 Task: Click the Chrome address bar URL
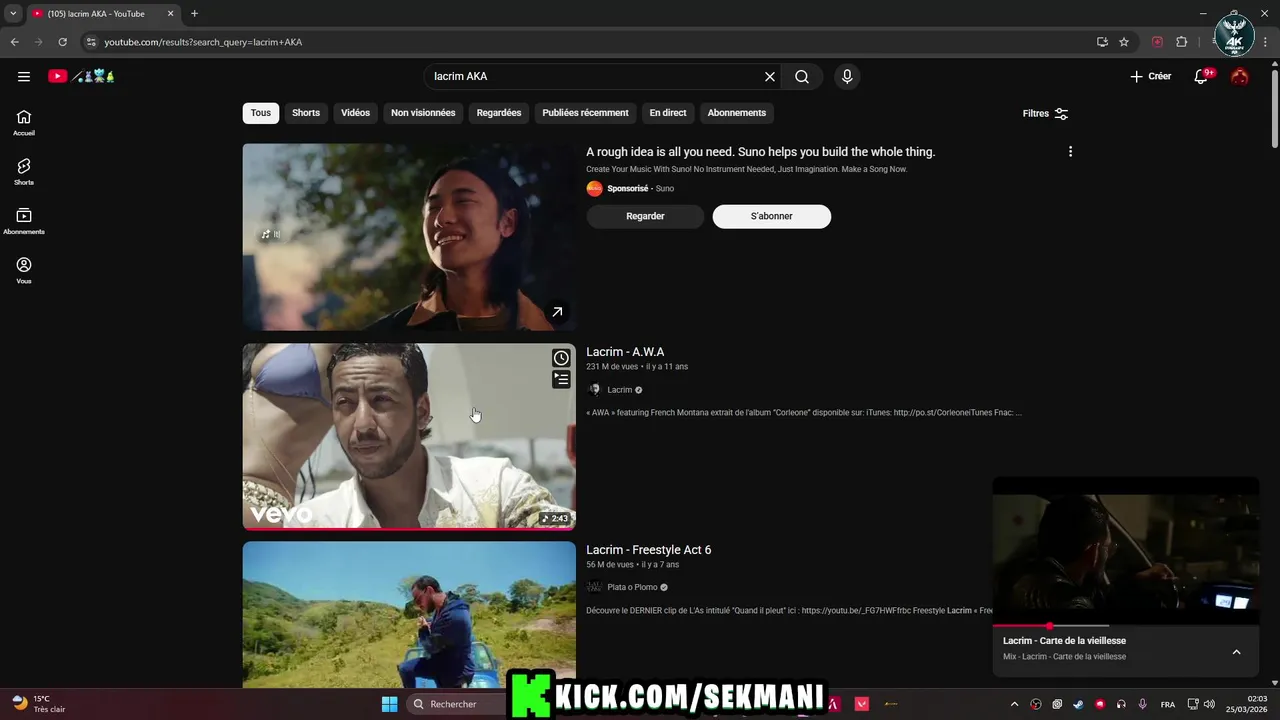coord(203,42)
